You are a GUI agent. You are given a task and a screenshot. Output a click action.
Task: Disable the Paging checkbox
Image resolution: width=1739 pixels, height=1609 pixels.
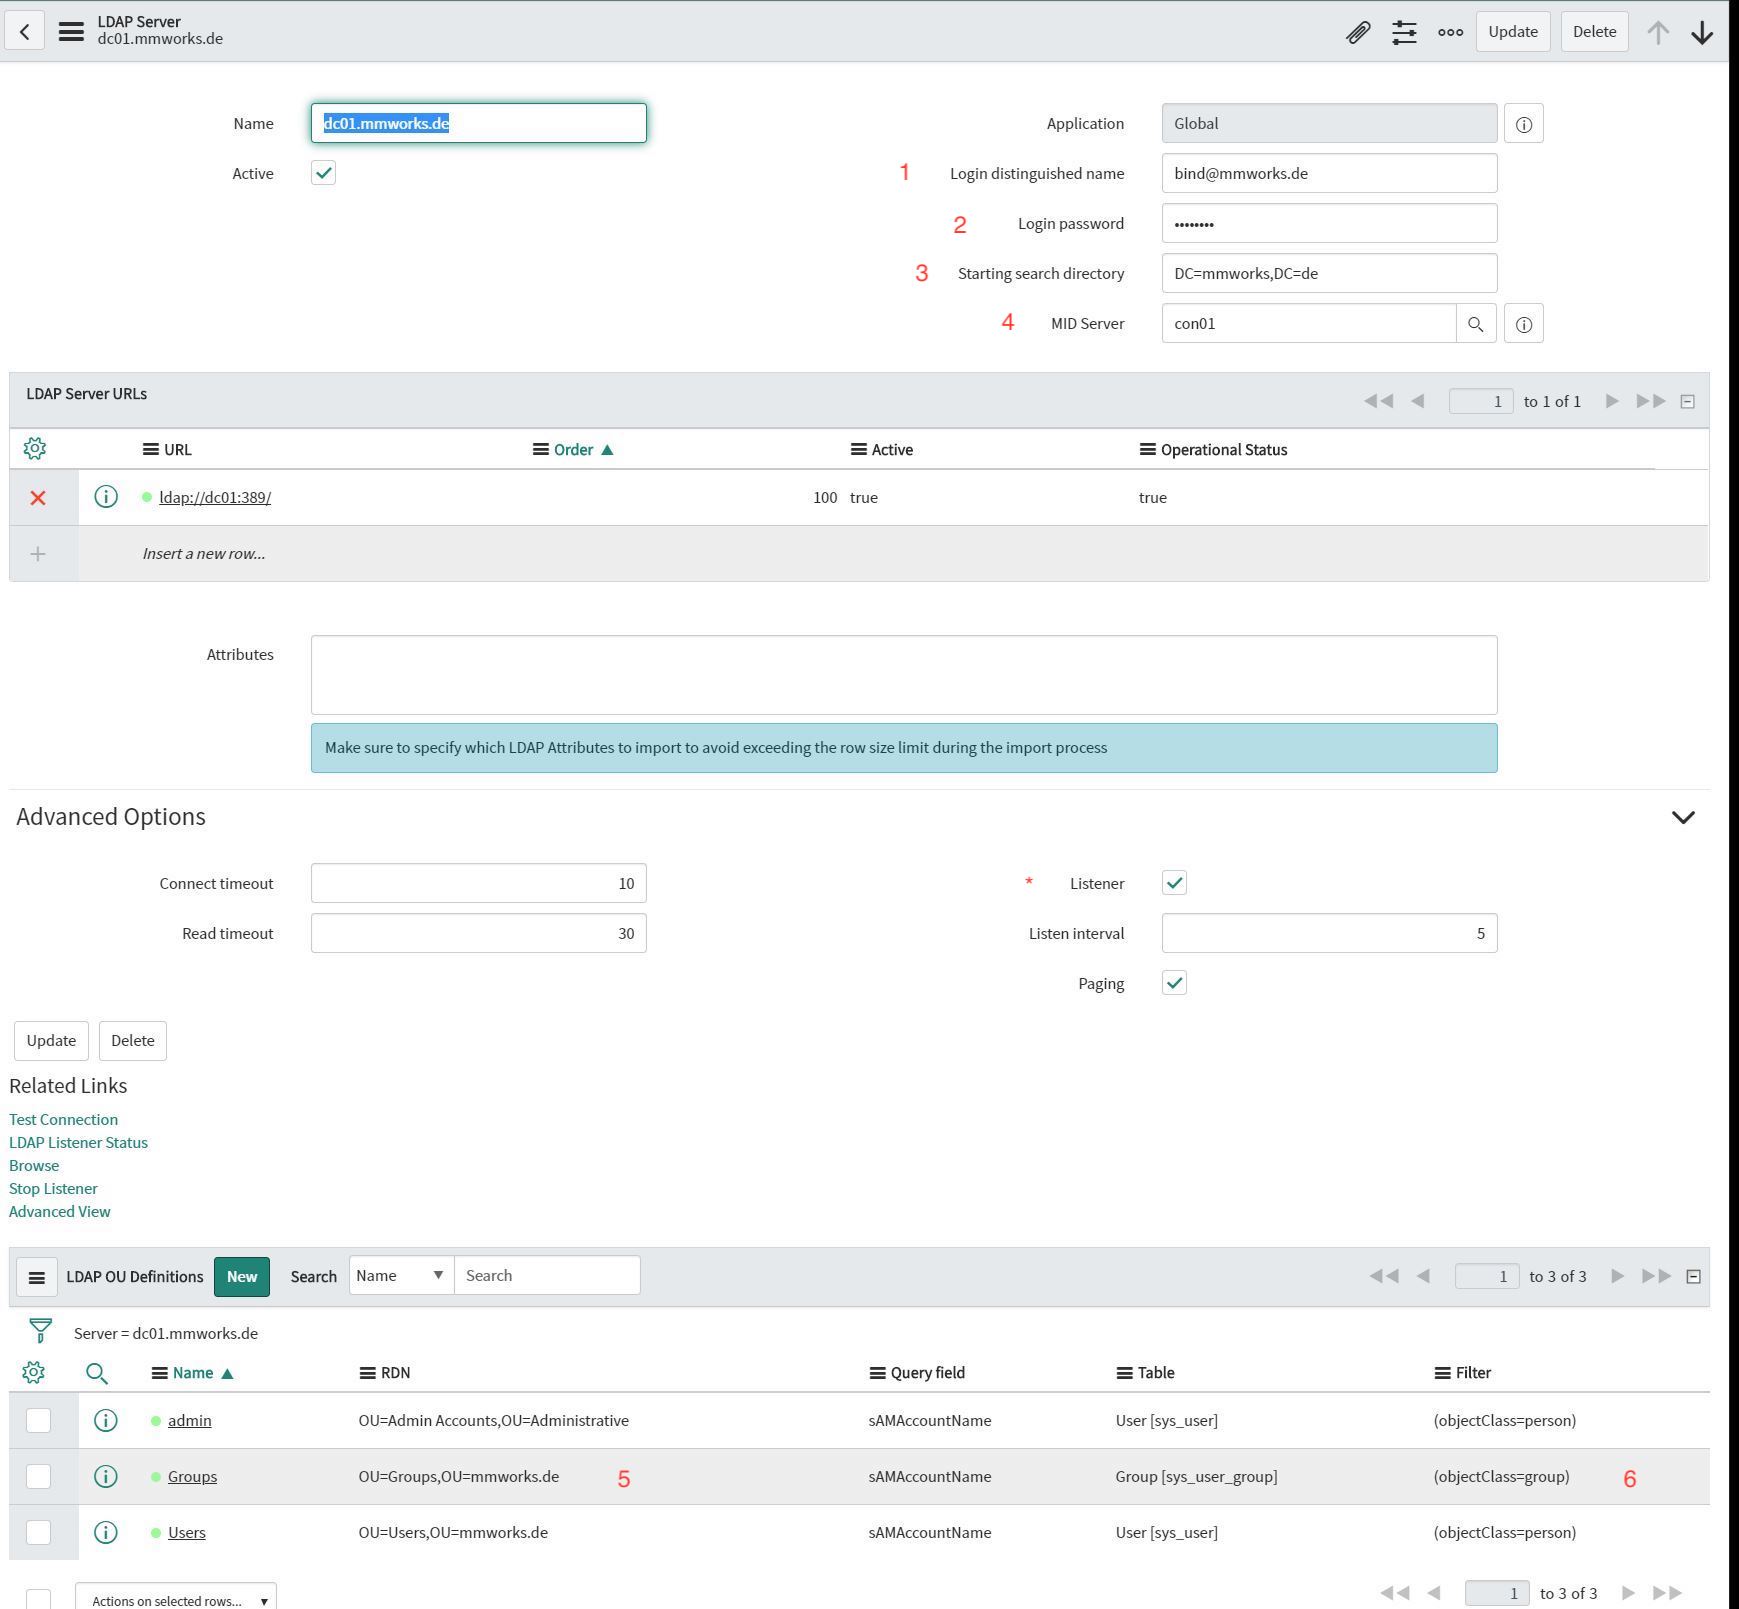click(1174, 983)
